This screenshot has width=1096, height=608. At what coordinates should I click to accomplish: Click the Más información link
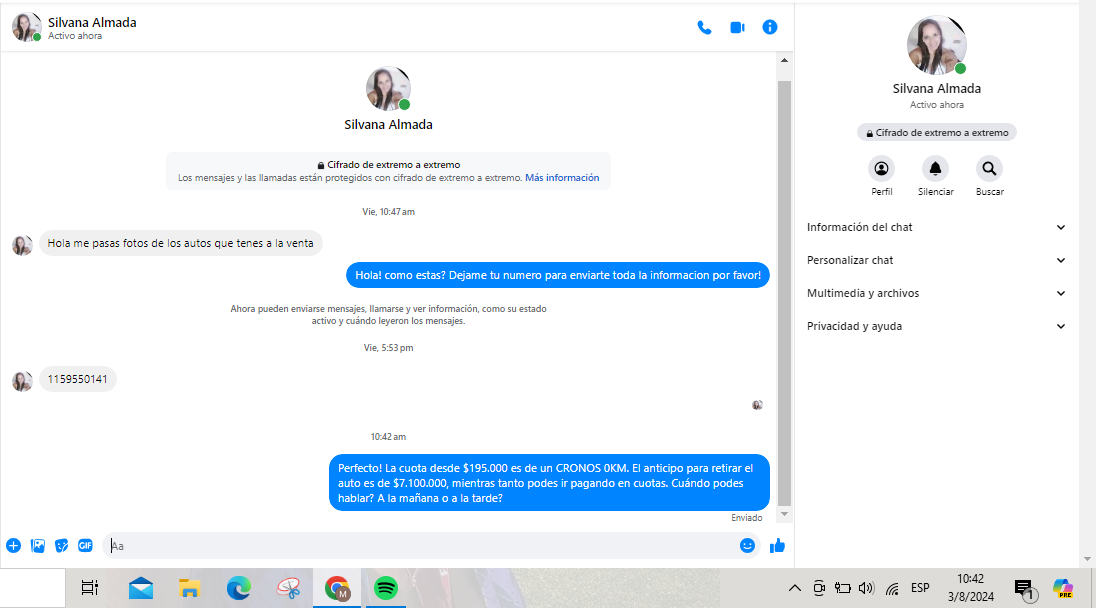pyautogui.click(x=562, y=178)
